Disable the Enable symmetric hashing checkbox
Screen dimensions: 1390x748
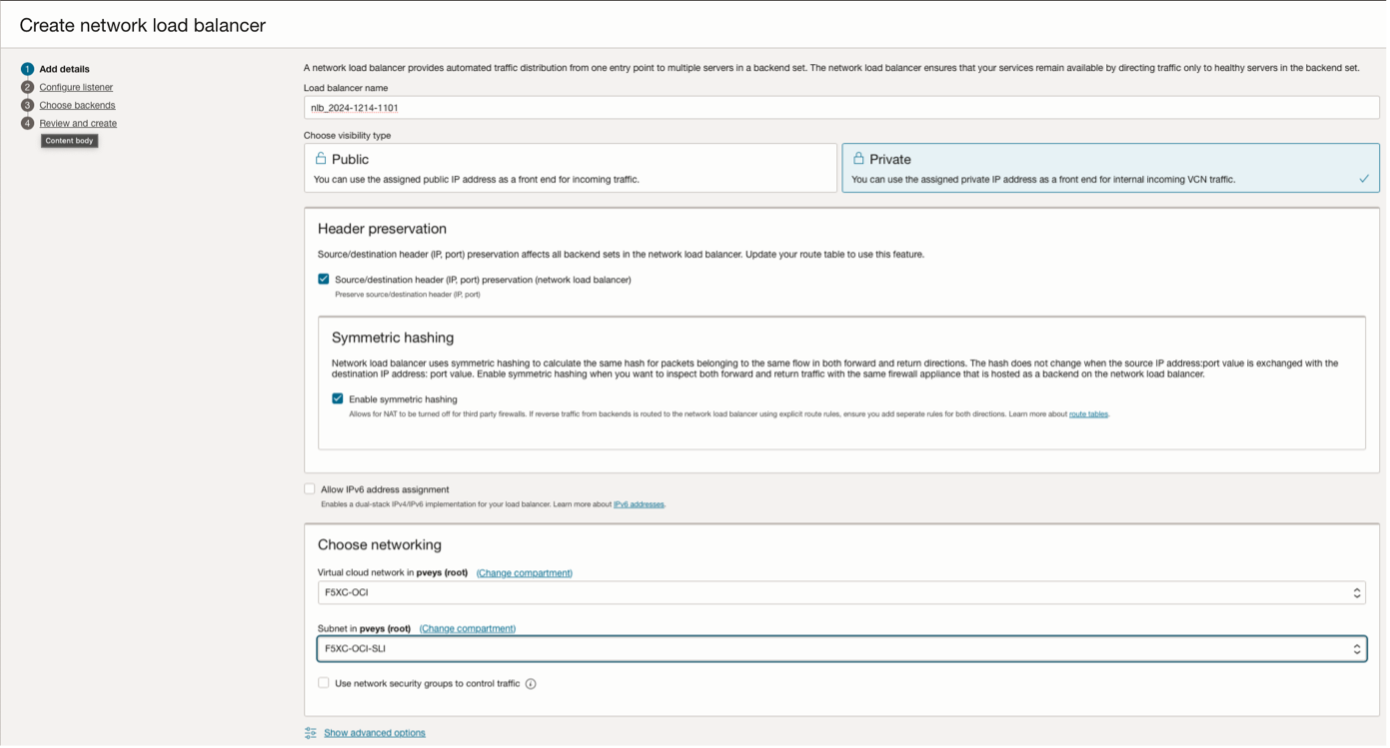click(338, 399)
